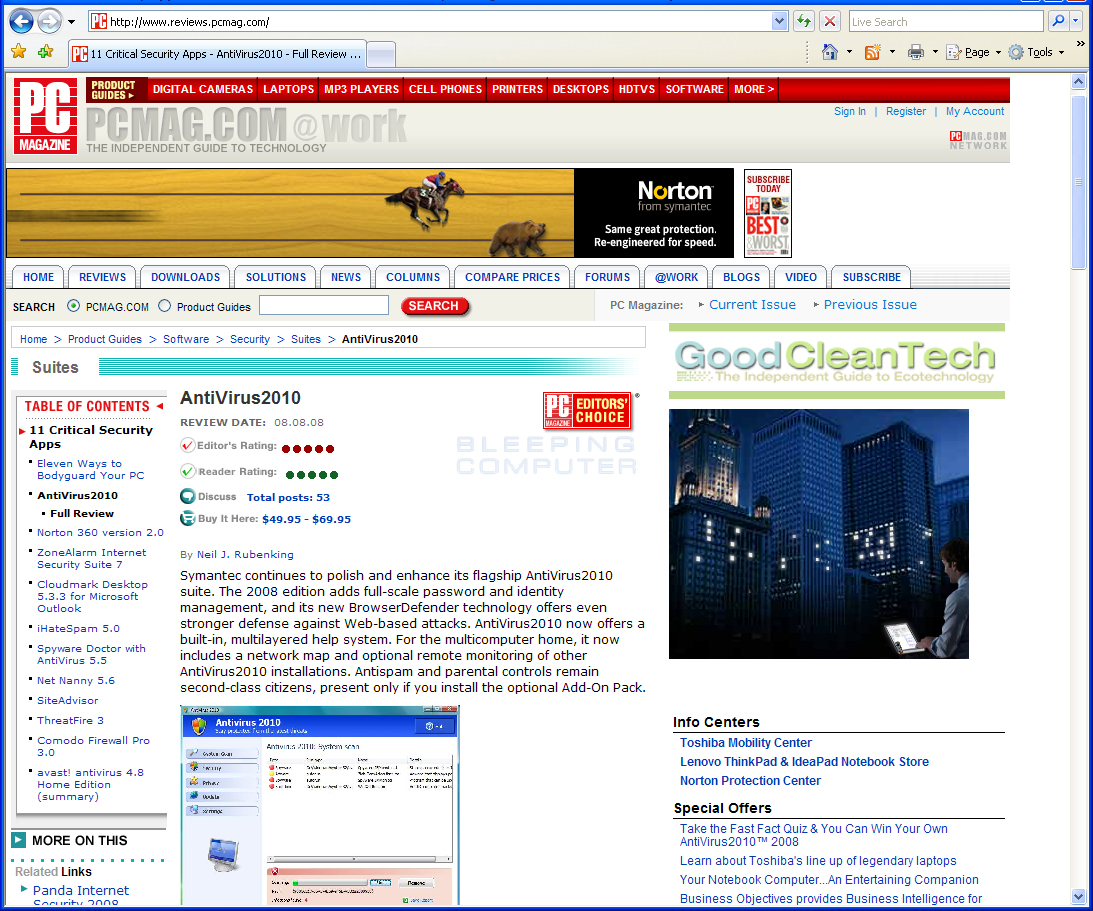Click the Add to Favorites icon
This screenshot has width=1093, height=911.
pos(46,52)
